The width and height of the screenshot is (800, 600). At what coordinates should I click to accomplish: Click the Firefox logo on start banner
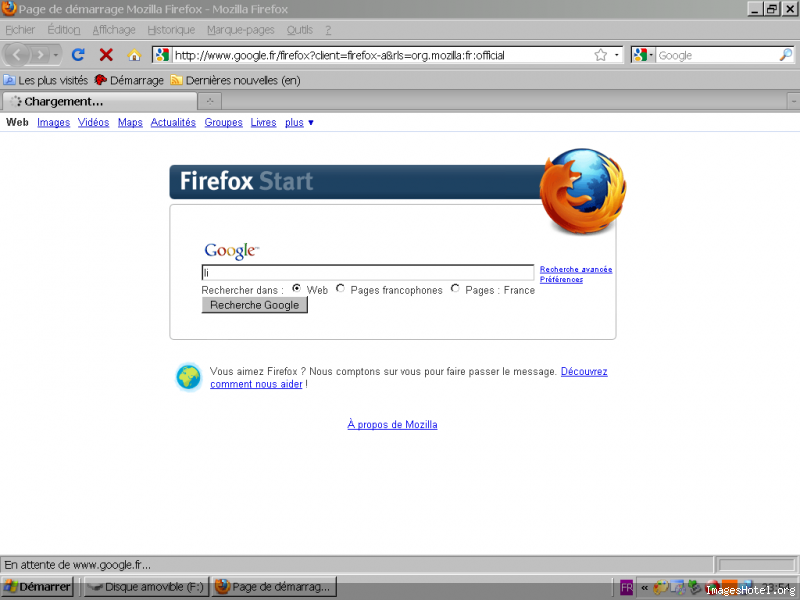(x=582, y=190)
